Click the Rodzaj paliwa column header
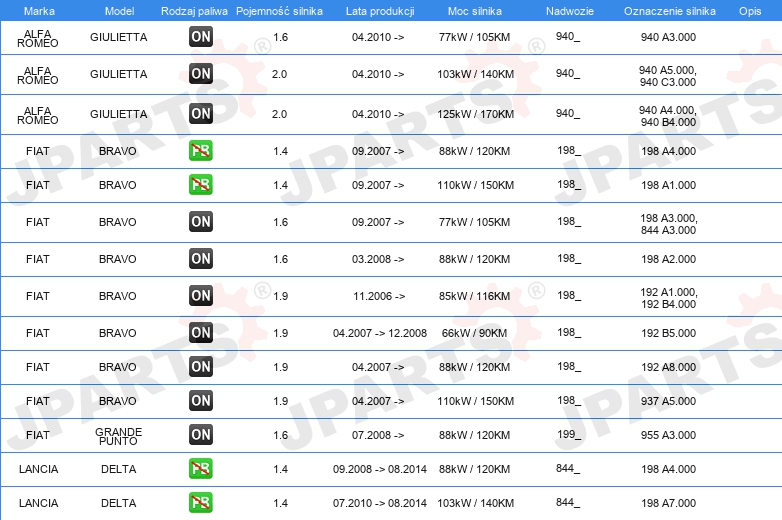 (x=194, y=11)
